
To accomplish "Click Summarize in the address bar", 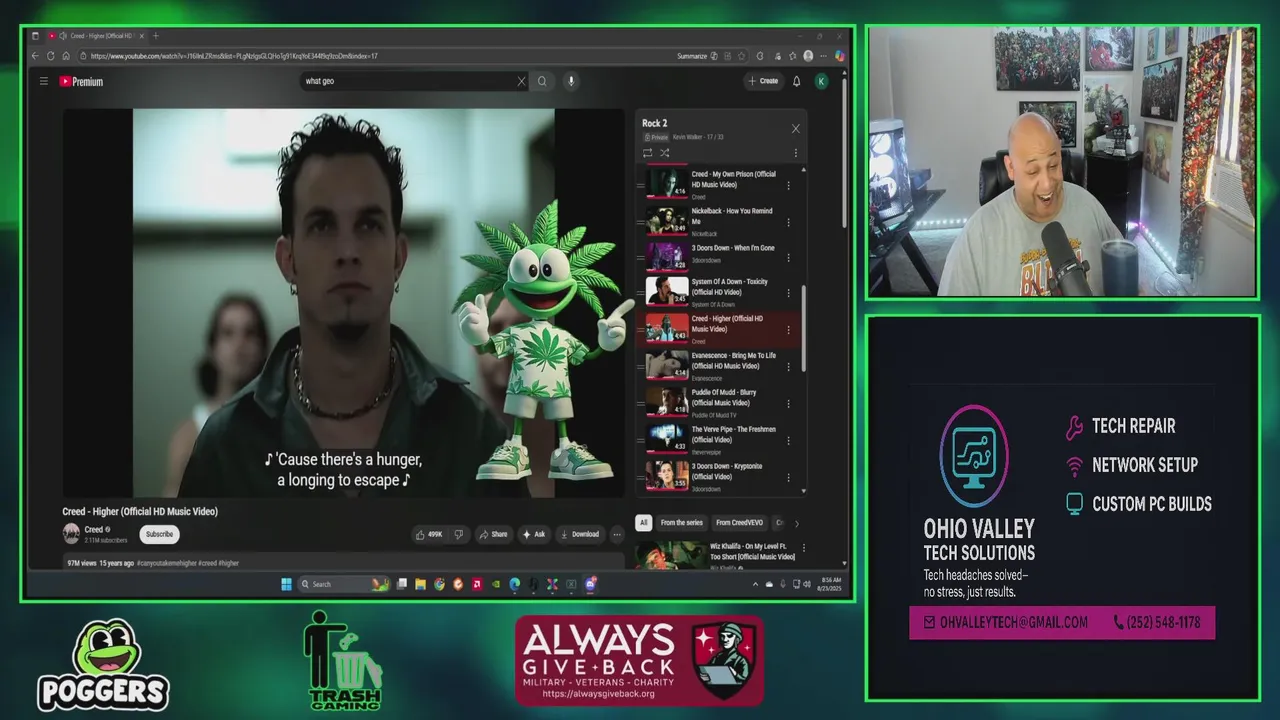I will click(692, 56).
